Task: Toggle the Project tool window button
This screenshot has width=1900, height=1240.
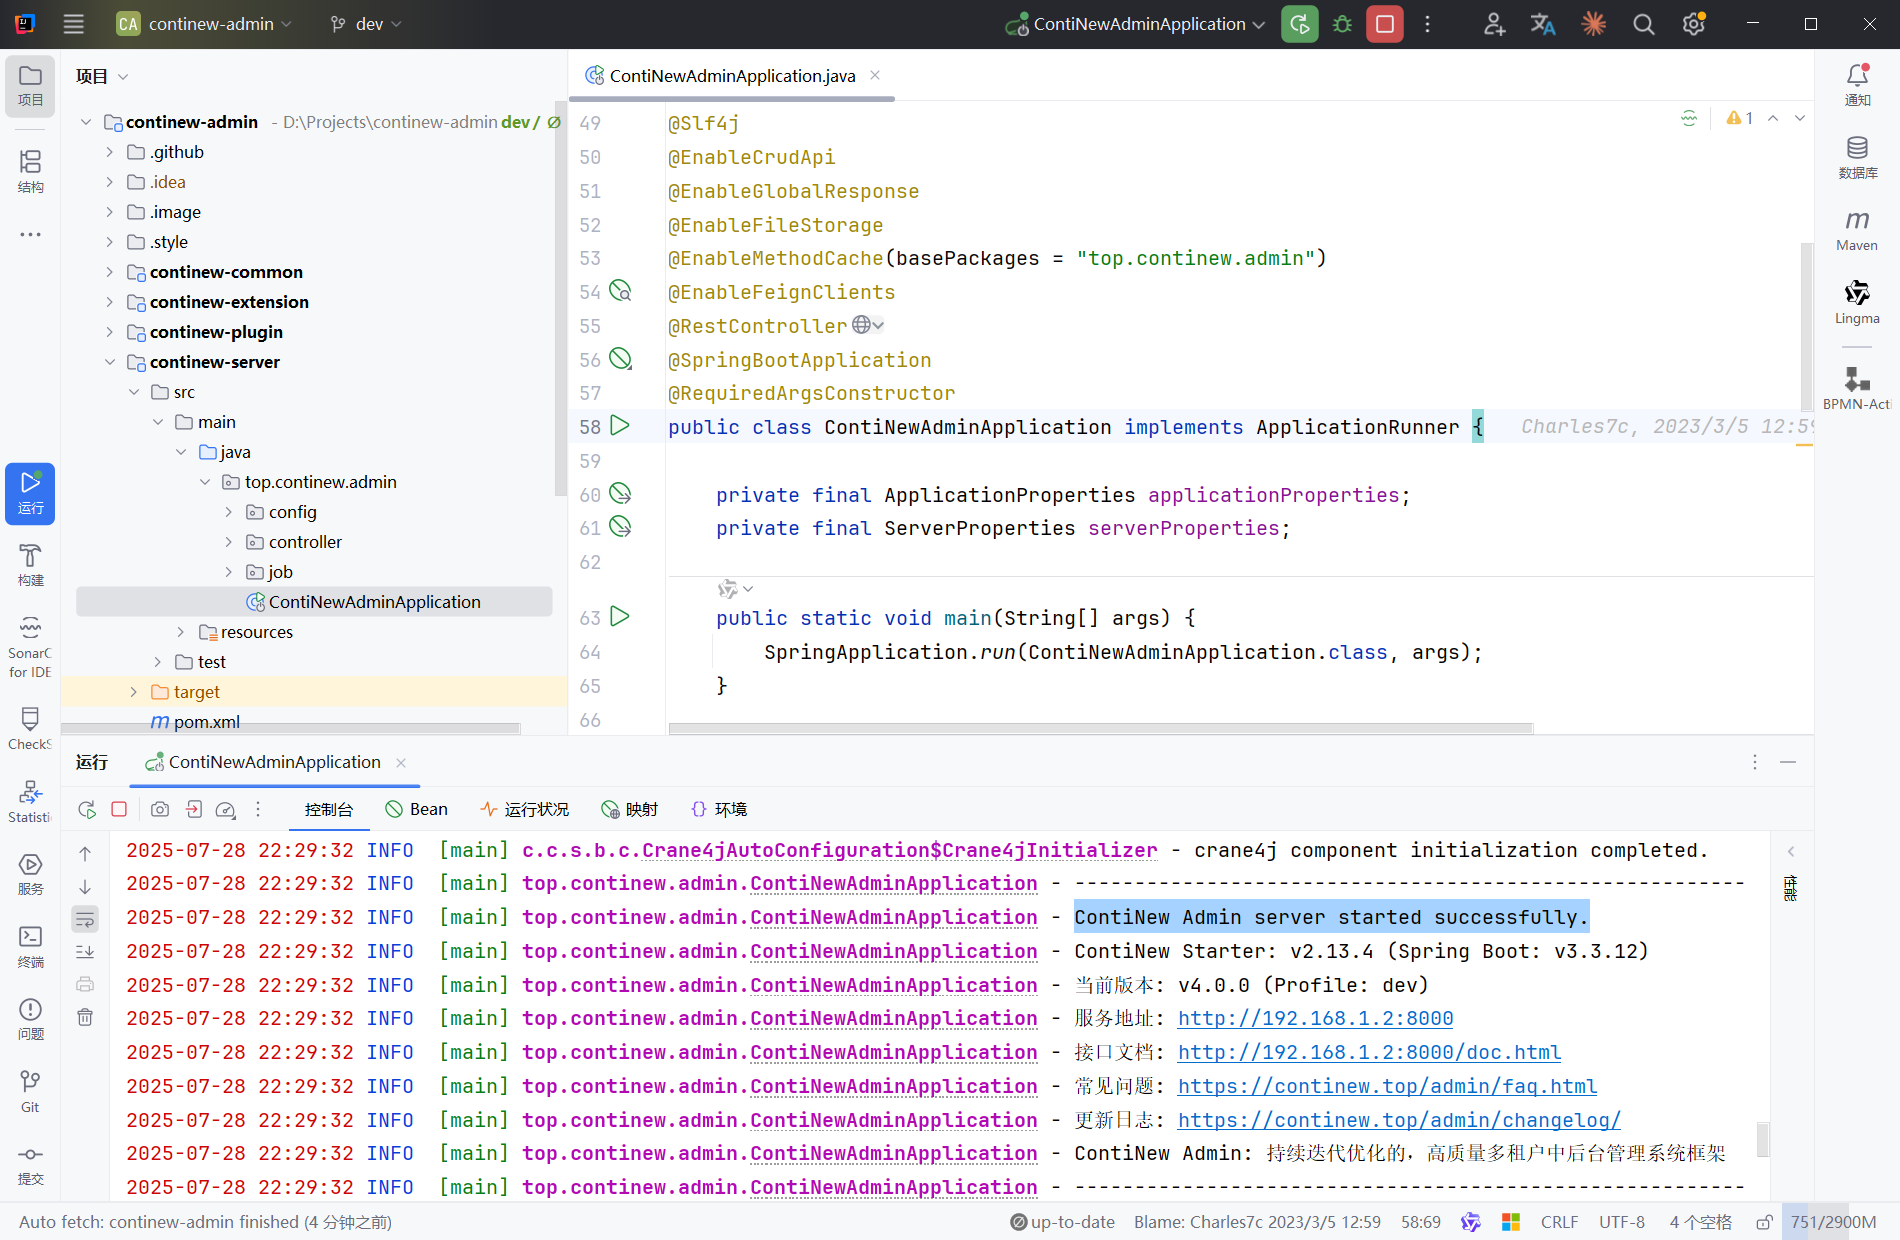Action: tap(30, 86)
